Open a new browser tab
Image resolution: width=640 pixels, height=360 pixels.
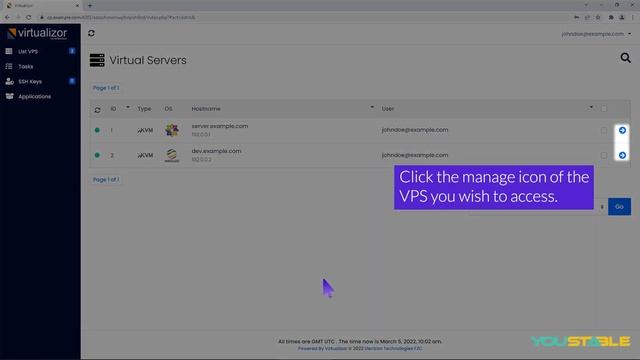[90, 6]
